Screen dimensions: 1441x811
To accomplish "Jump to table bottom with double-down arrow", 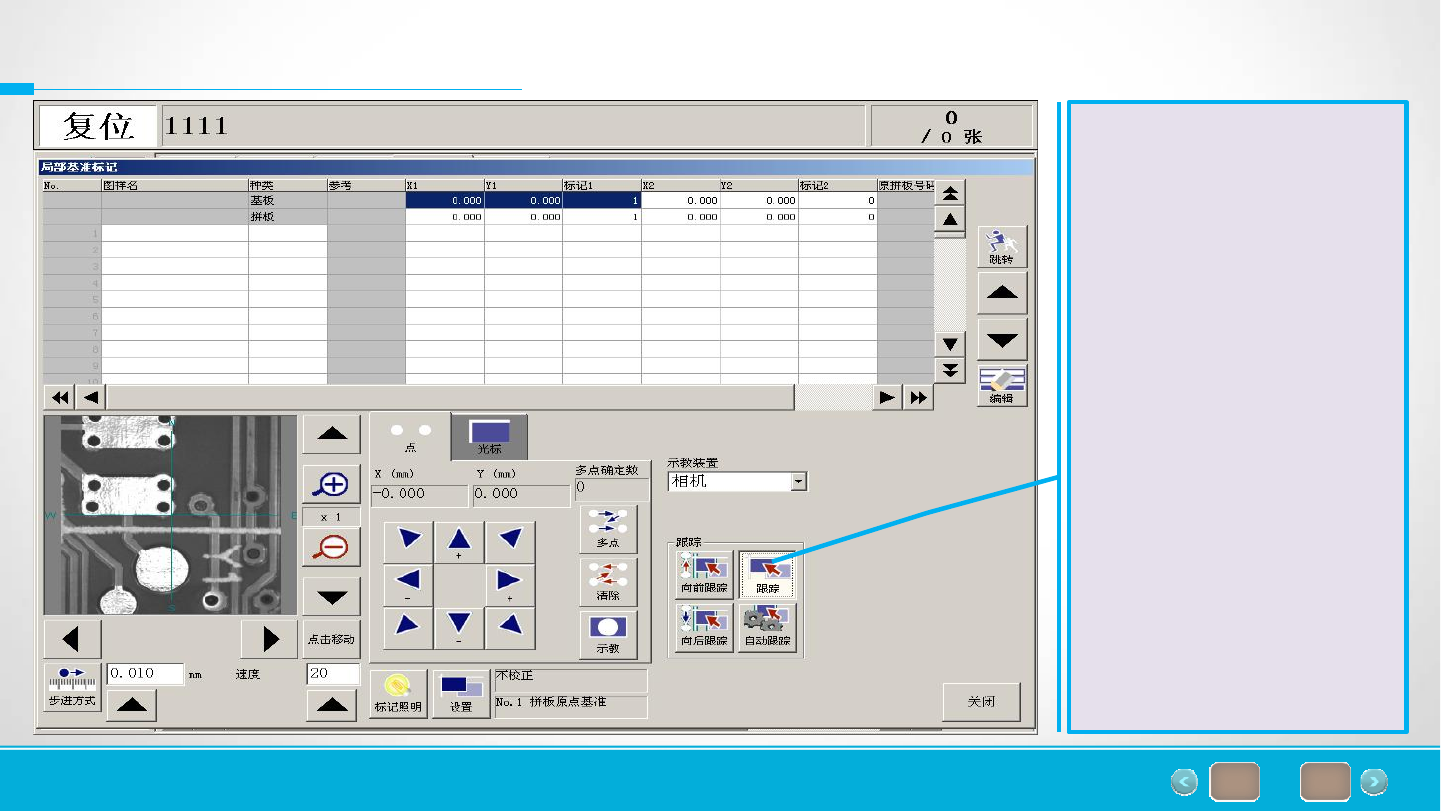I will (x=950, y=370).
